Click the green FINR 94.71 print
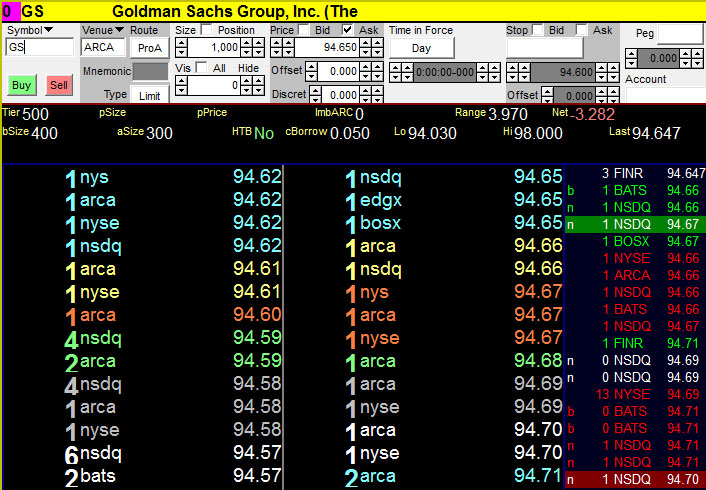Viewport: 706px width, 490px height. (635, 343)
